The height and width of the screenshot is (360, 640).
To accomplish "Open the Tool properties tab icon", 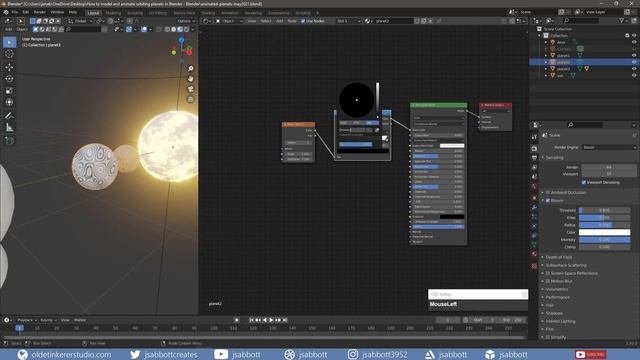I will [534, 137].
